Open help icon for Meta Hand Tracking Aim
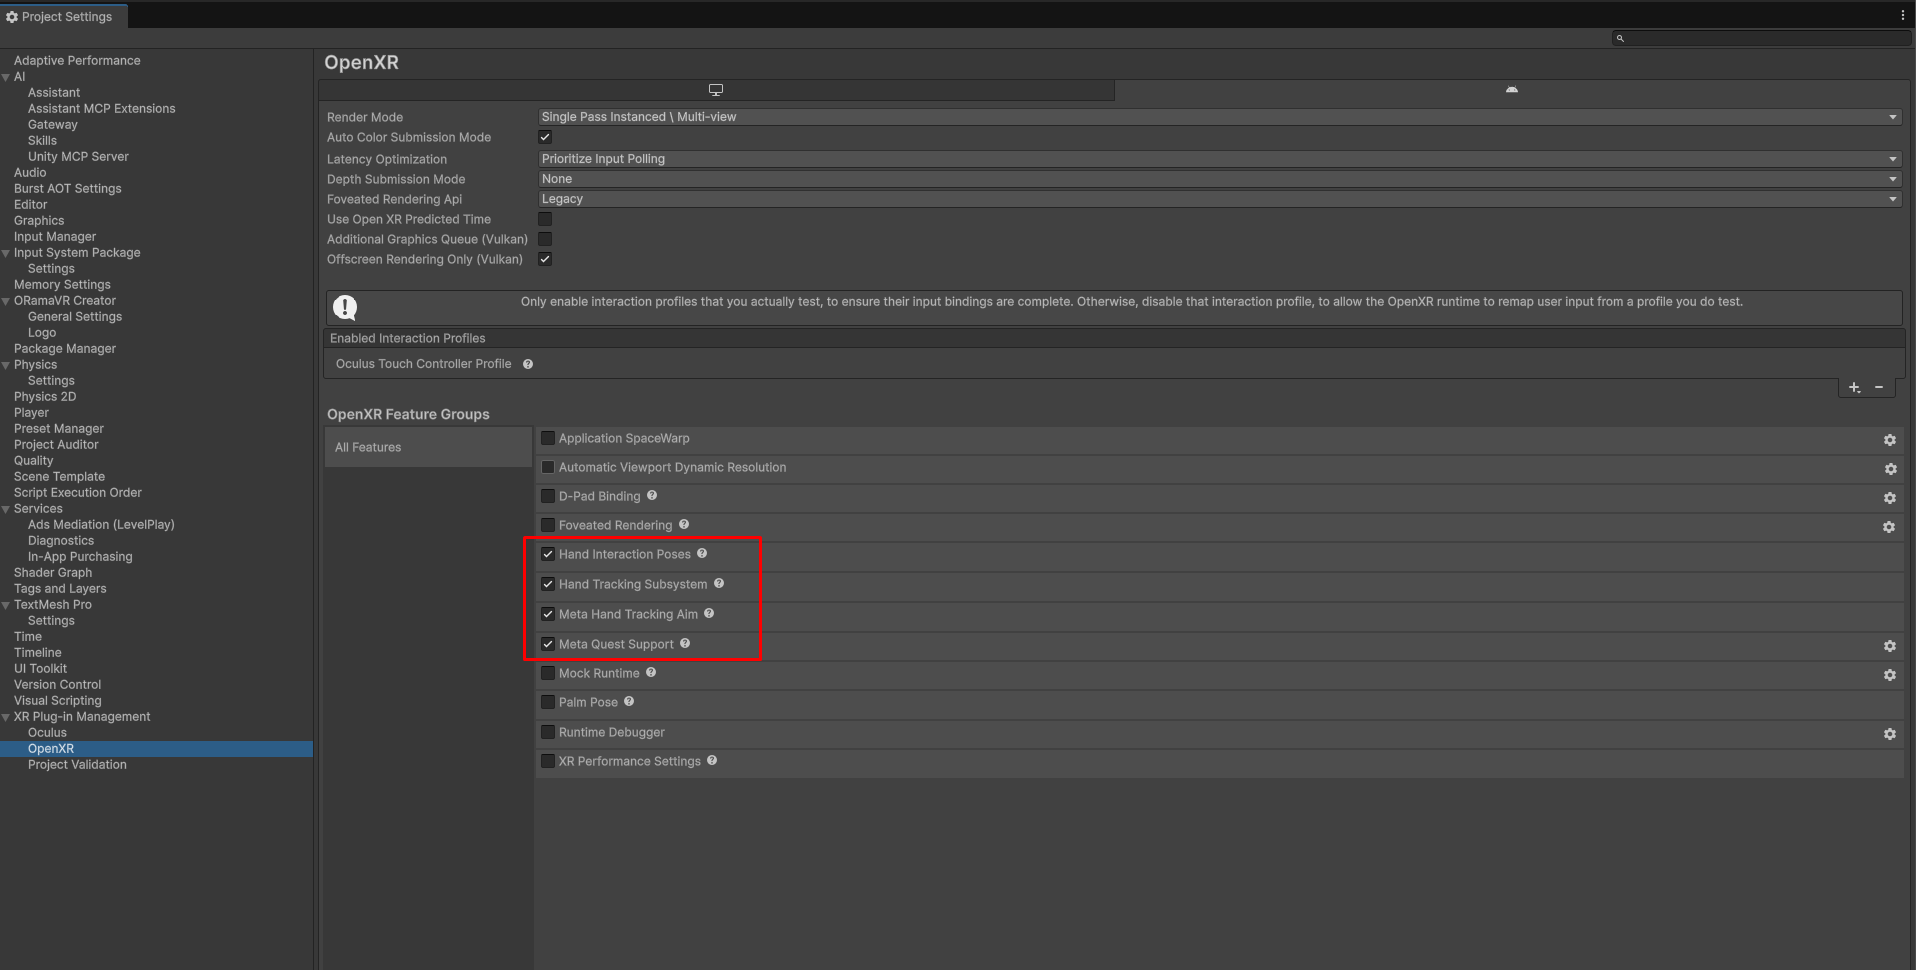The height and width of the screenshot is (970, 1916). point(709,613)
